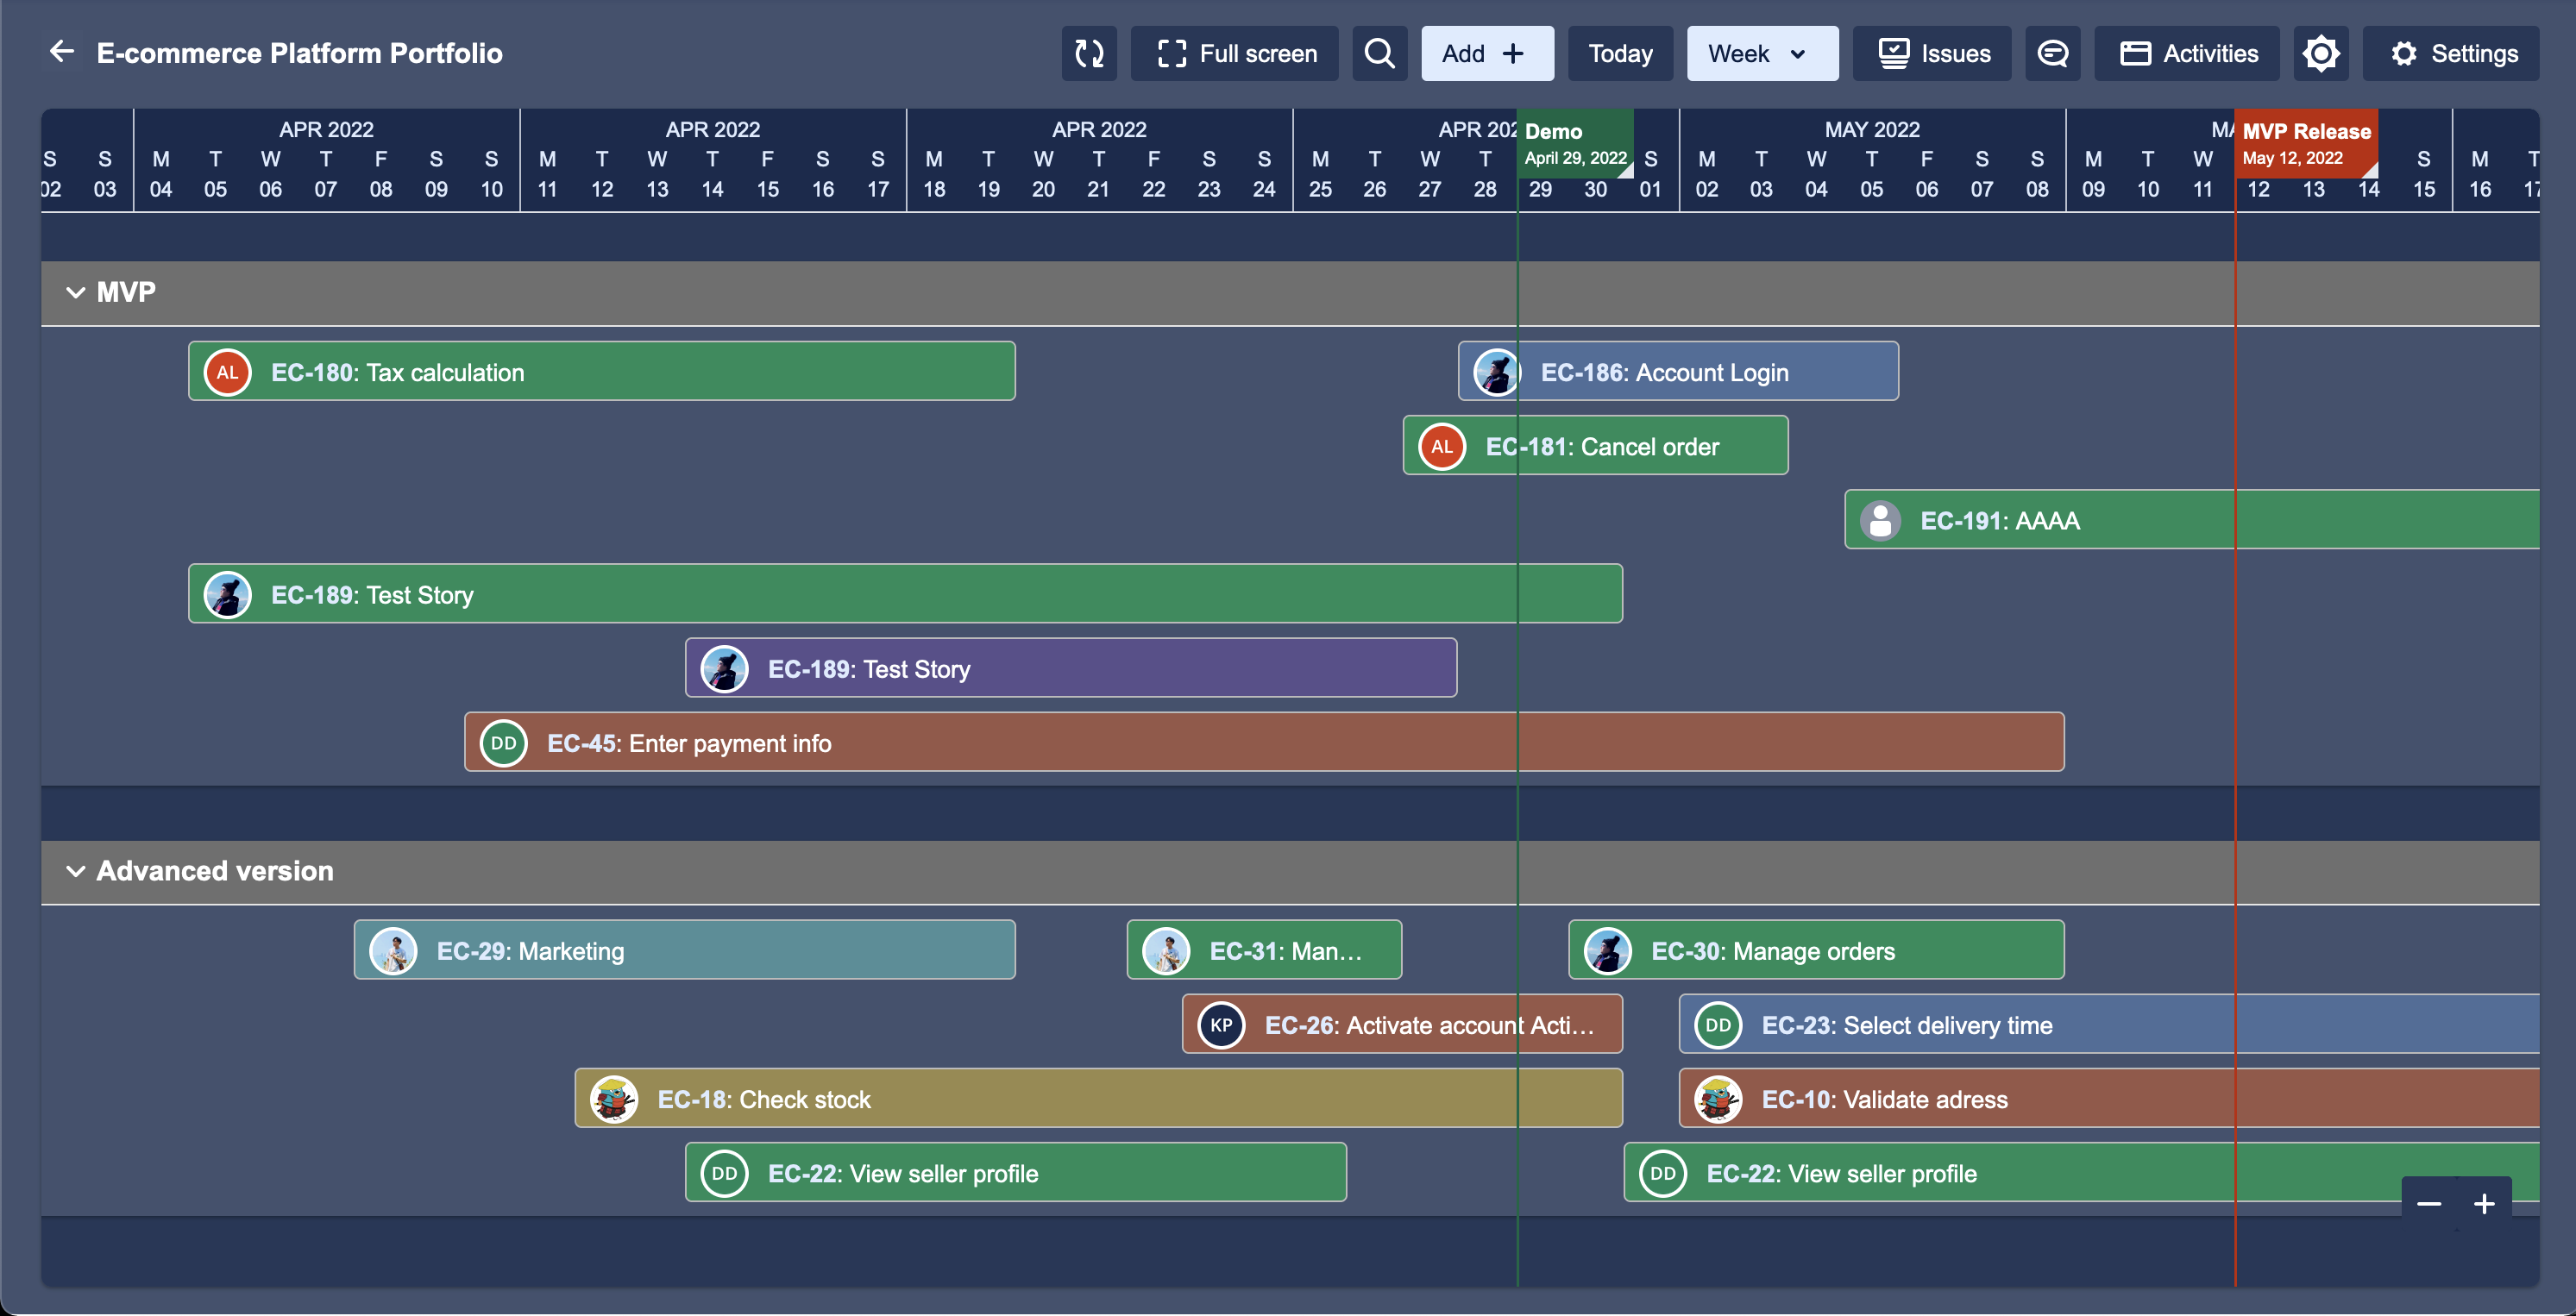The image size is (2576, 1316).
Task: Click the Add button
Action: 1486,54
